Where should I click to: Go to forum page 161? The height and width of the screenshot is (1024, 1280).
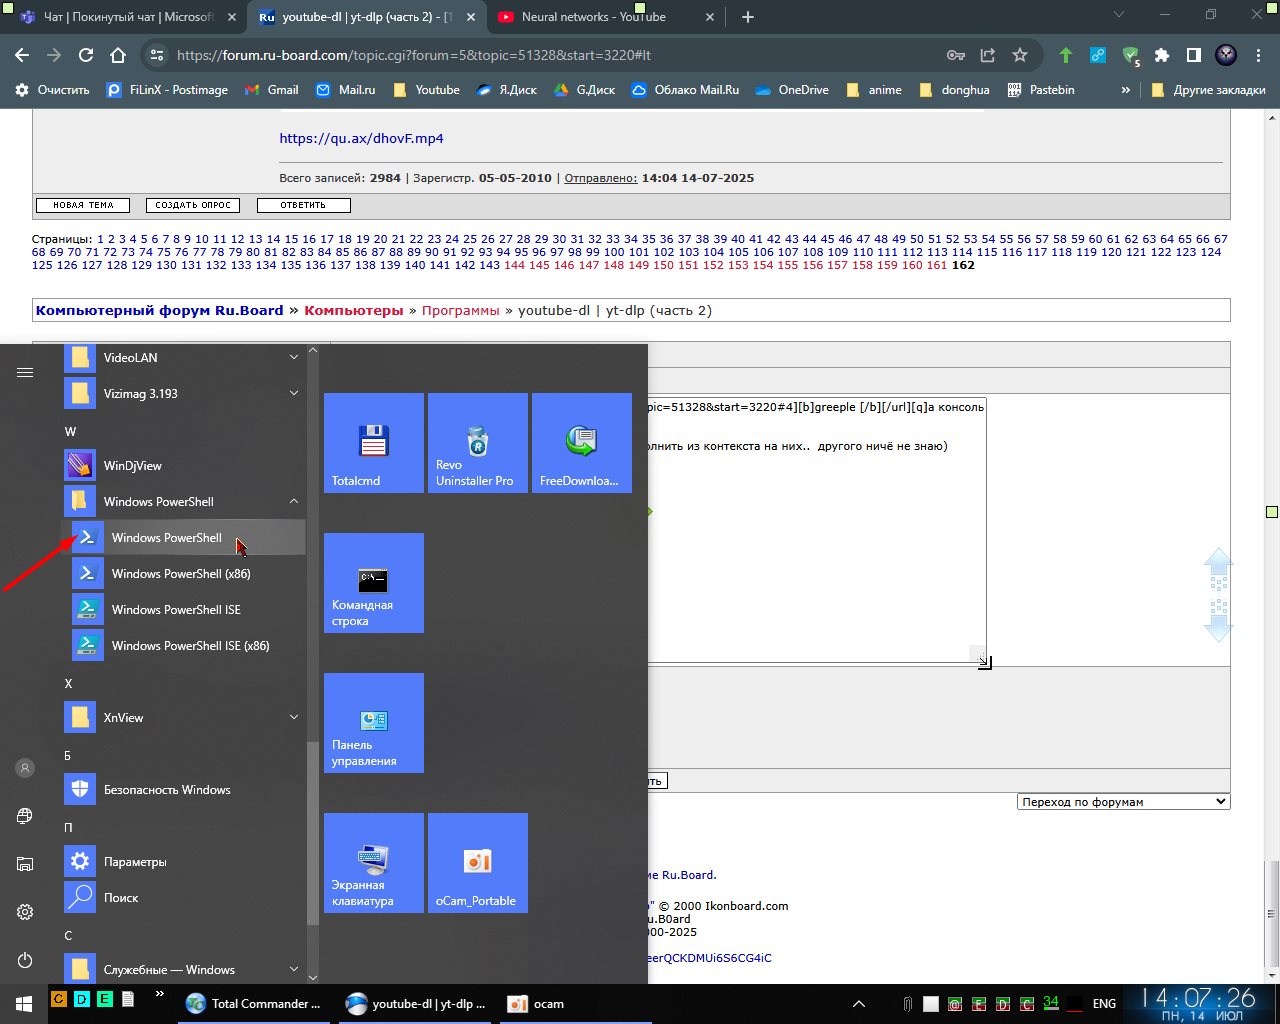[x=937, y=265]
